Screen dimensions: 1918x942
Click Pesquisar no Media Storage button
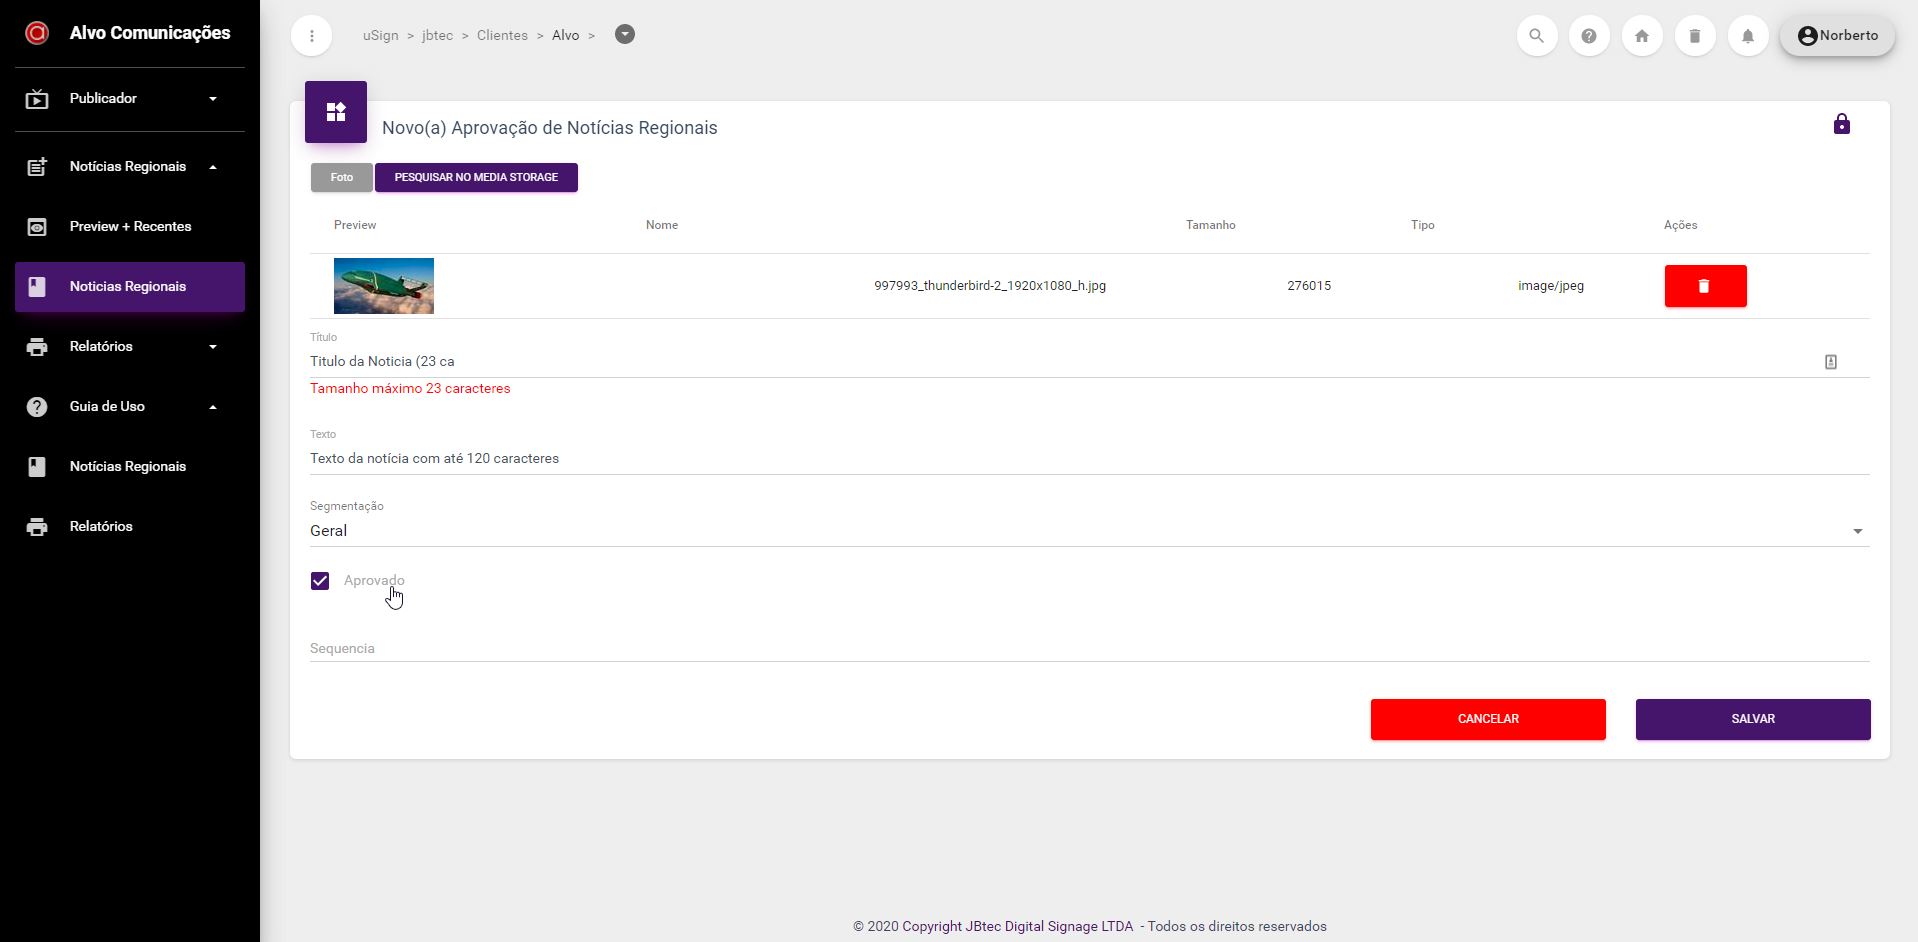476,178
